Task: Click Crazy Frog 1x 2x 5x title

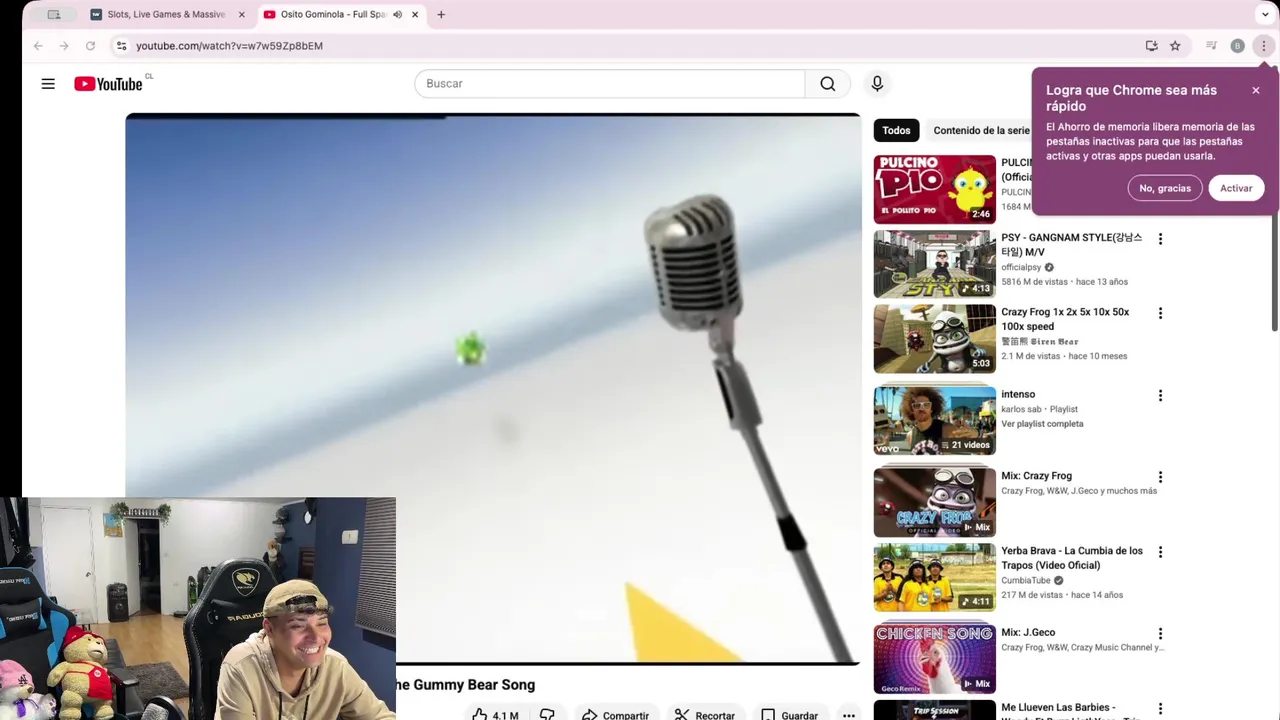Action: pos(1065,319)
